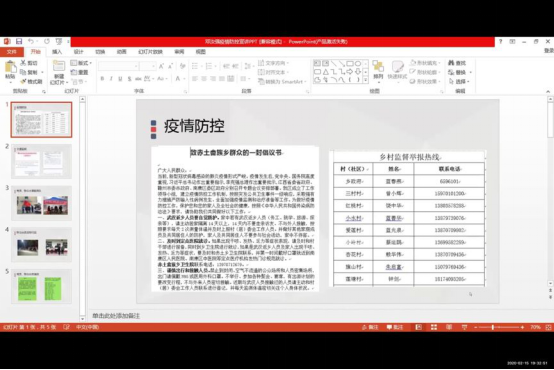
Task: Open the Insert ribbon tab
Action: (x=57, y=52)
